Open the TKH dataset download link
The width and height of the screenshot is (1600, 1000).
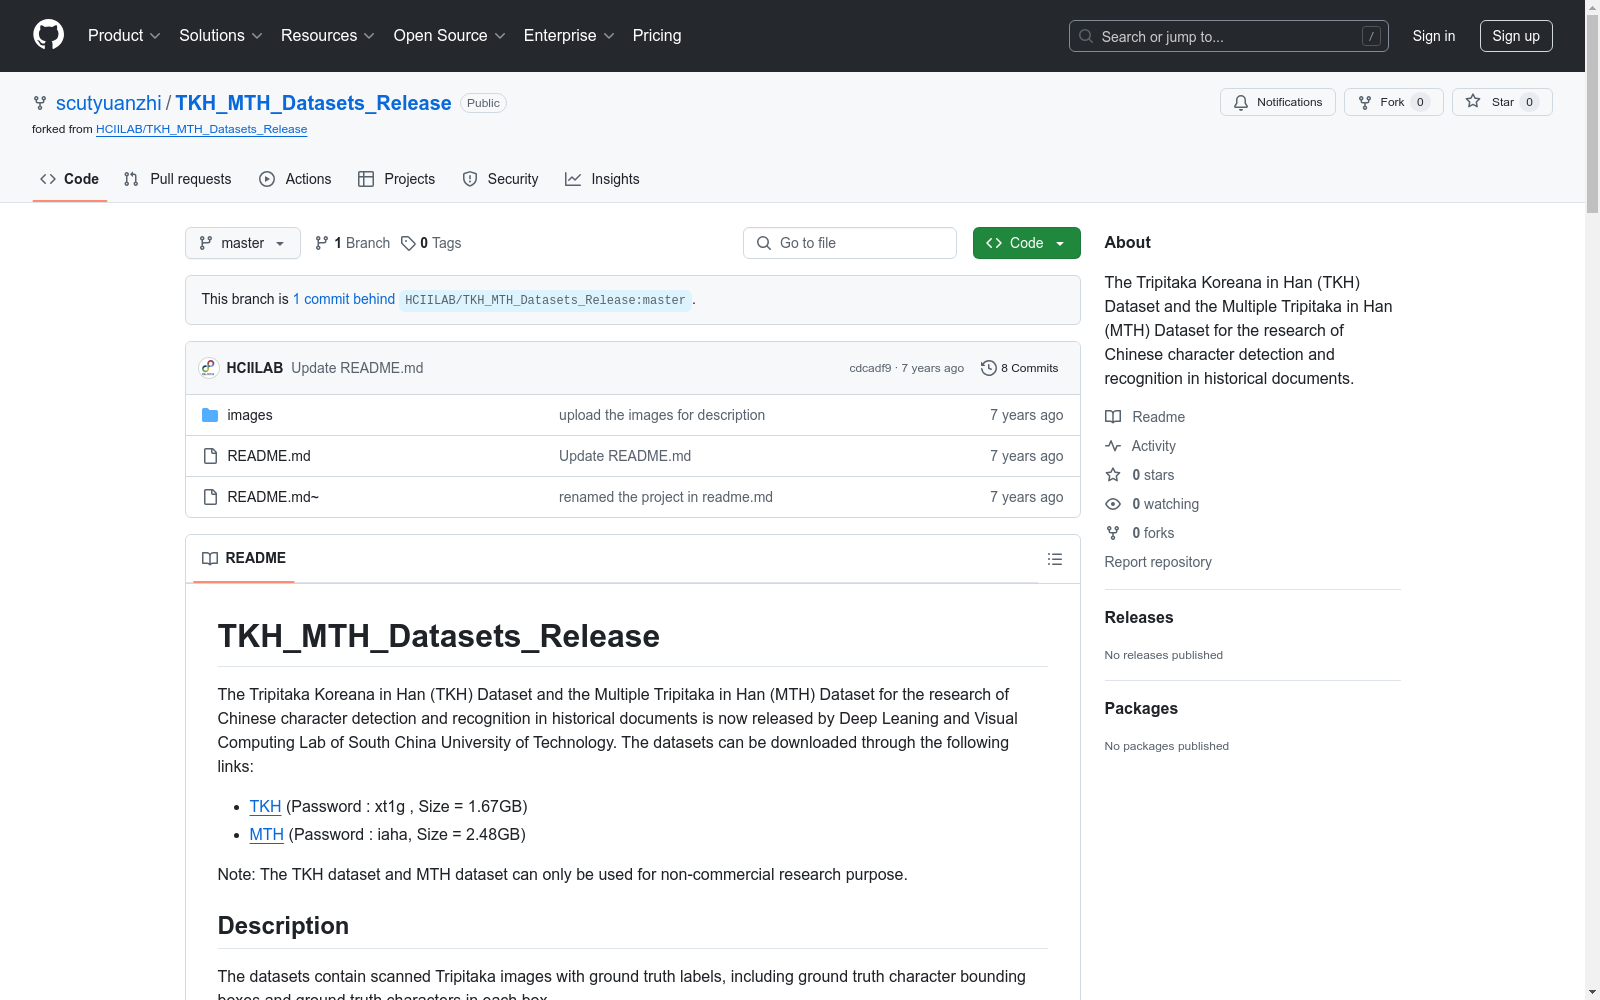[x=265, y=806]
